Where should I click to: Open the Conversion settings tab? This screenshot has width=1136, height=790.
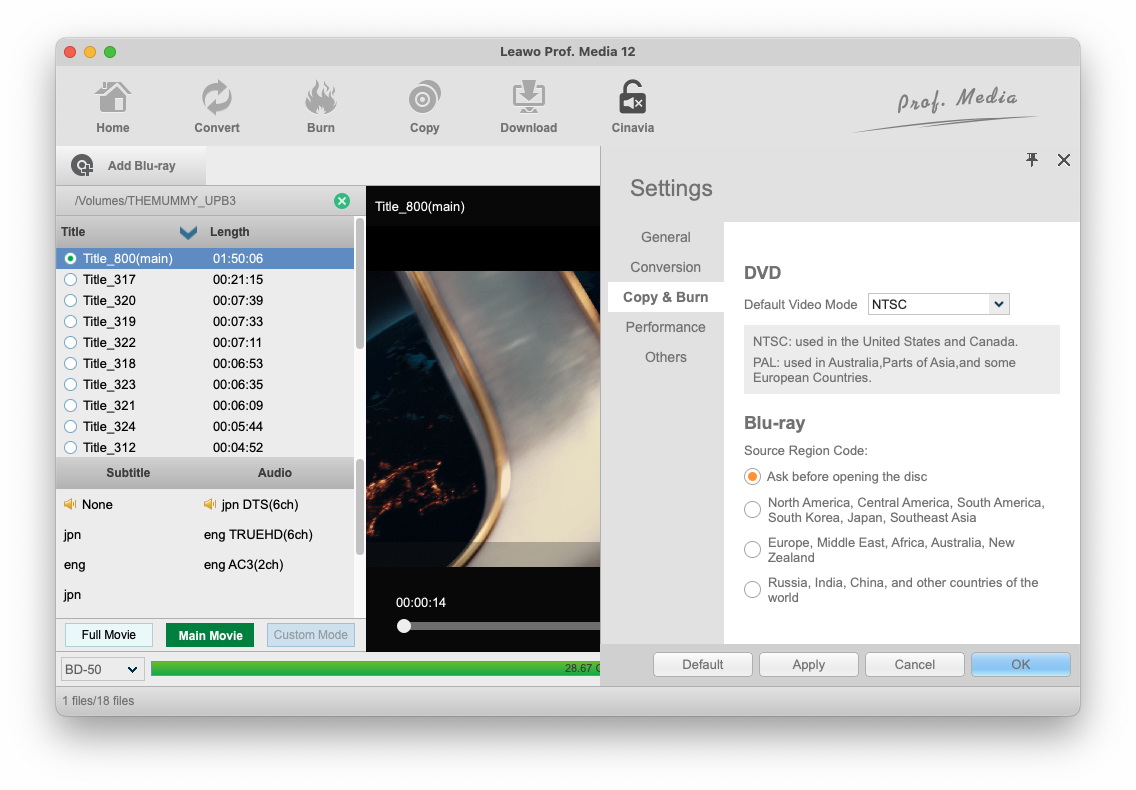[665, 267]
